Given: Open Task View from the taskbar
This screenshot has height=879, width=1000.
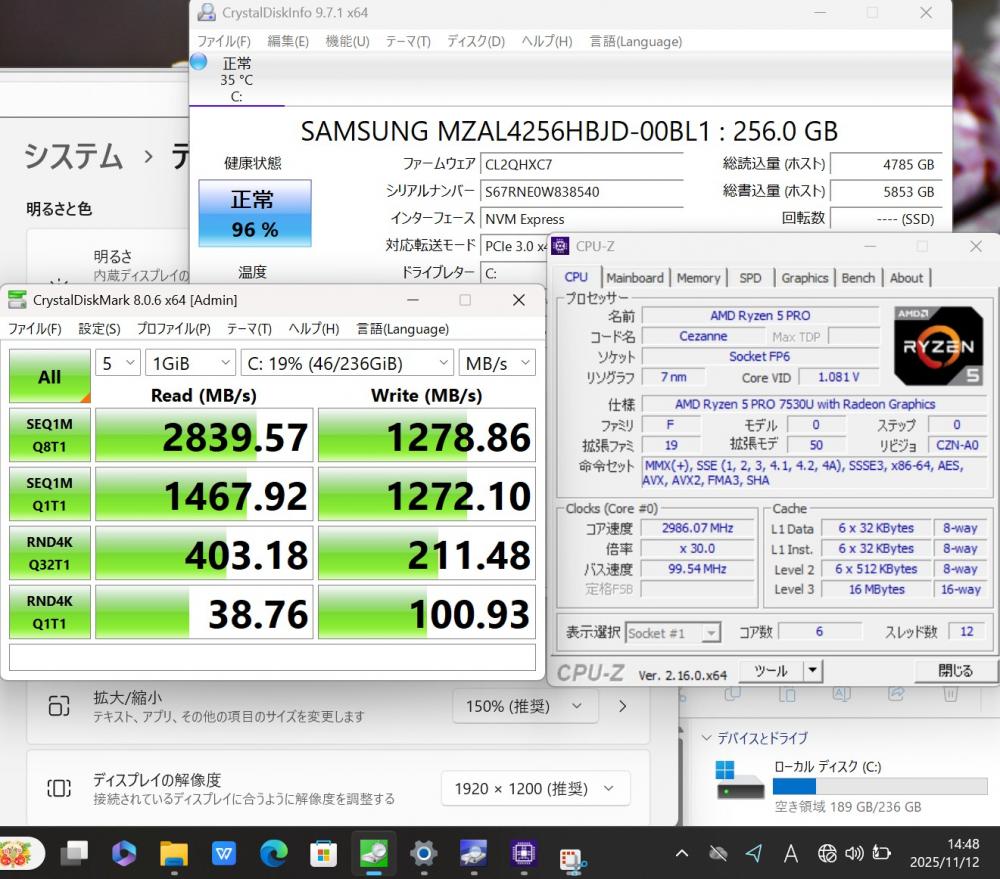Looking at the screenshot, I should pyautogui.click(x=75, y=853).
